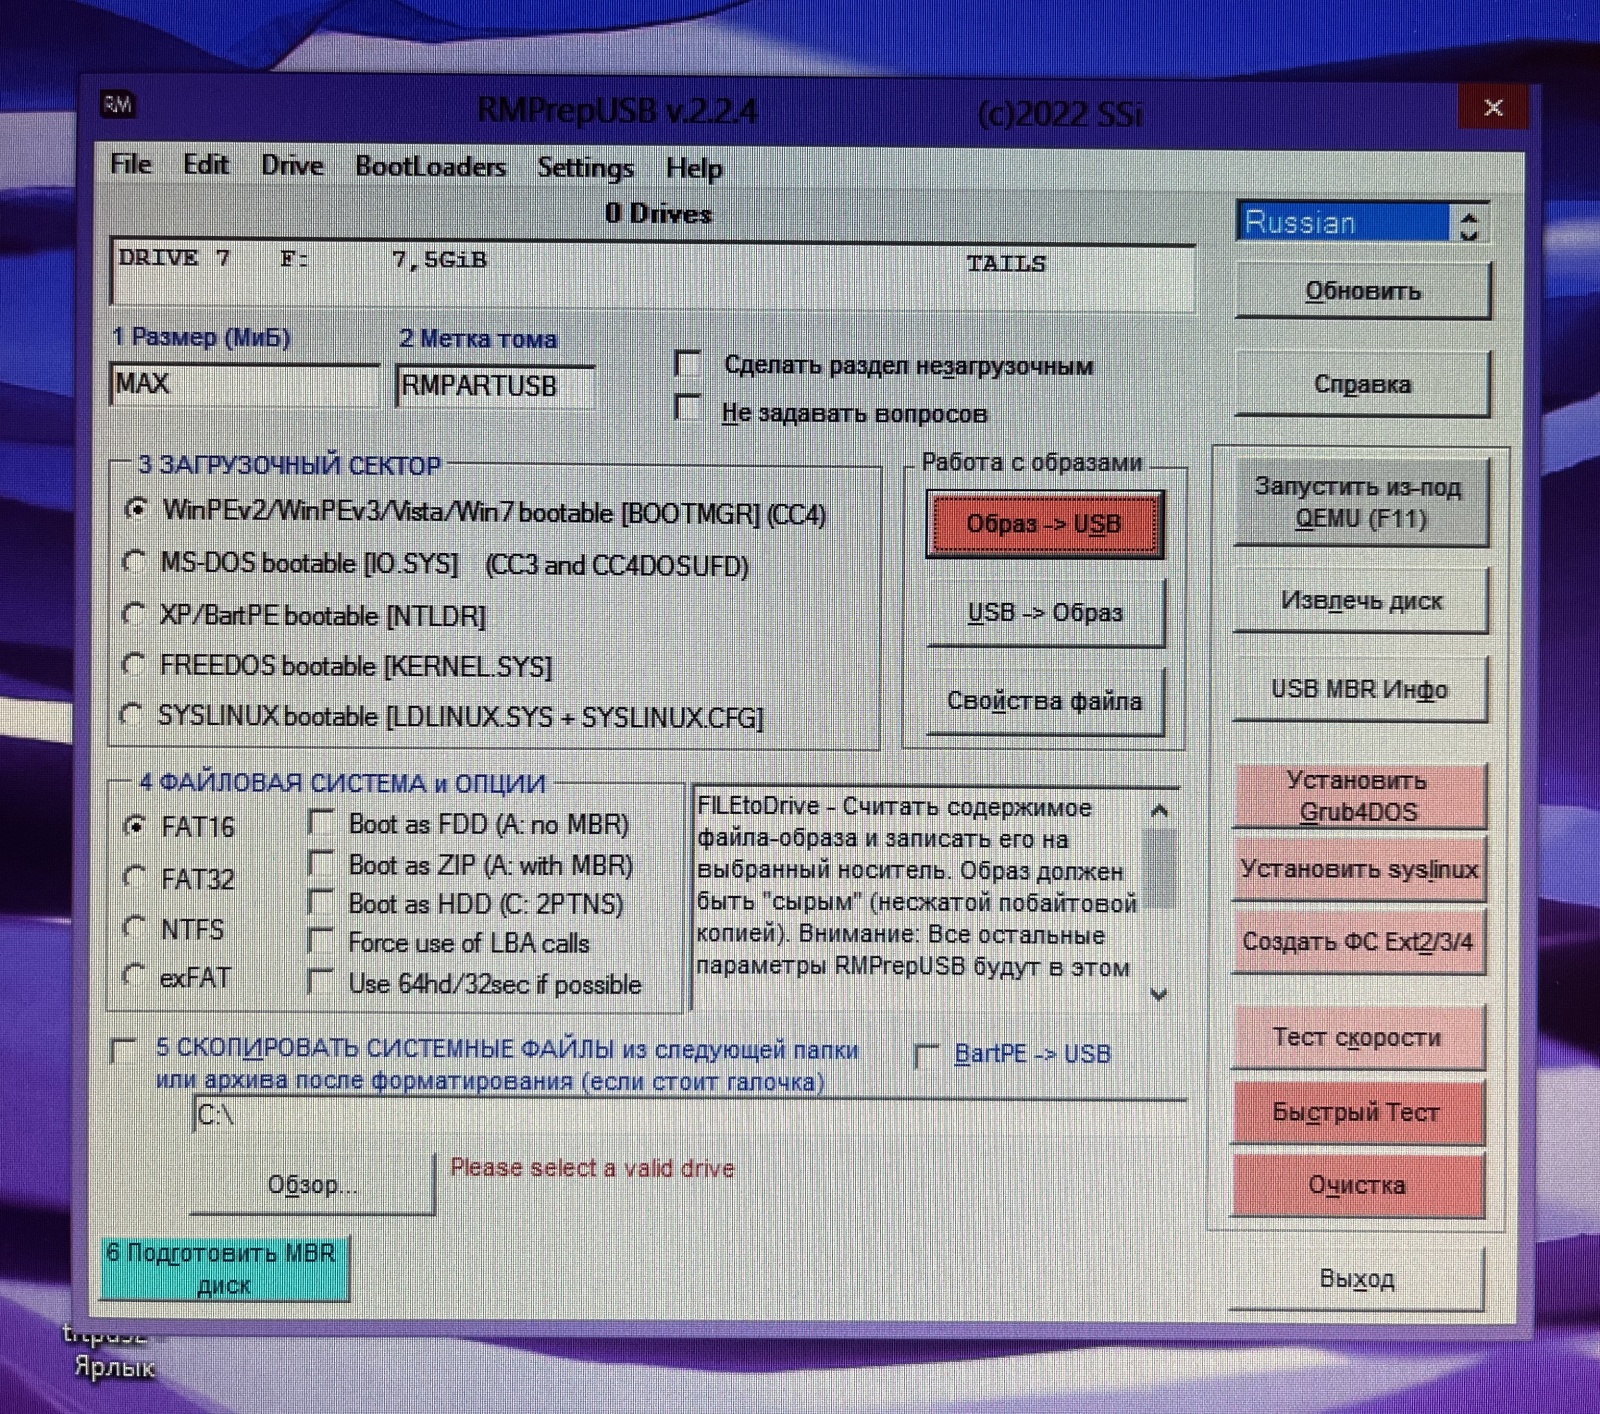Open the Drive menu
1600x1414 pixels.
292,165
